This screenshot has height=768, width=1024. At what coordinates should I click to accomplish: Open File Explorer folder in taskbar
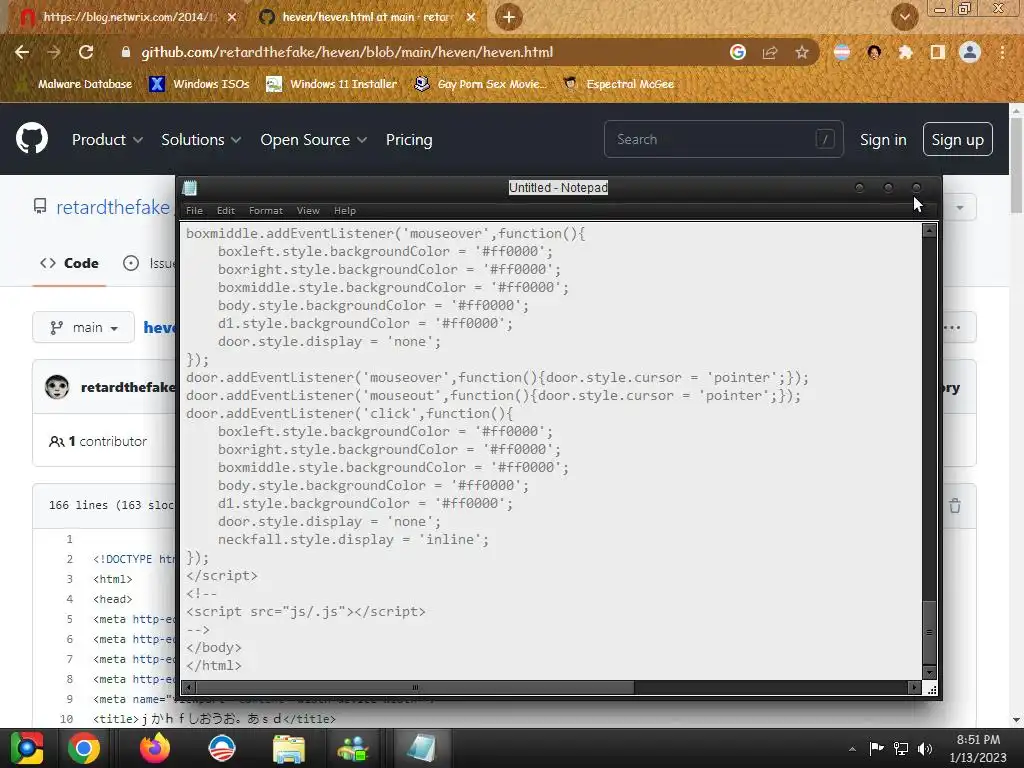pos(289,748)
